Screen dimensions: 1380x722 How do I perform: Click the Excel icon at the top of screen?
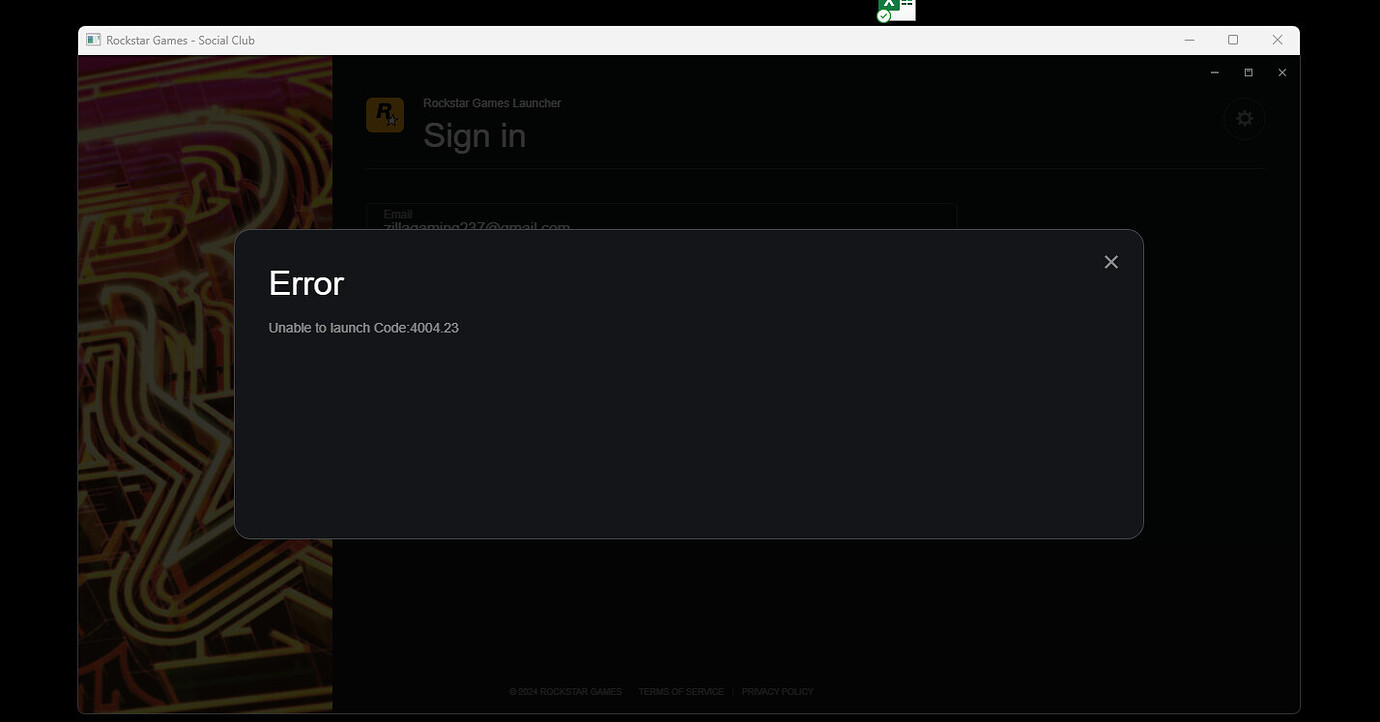point(893,8)
